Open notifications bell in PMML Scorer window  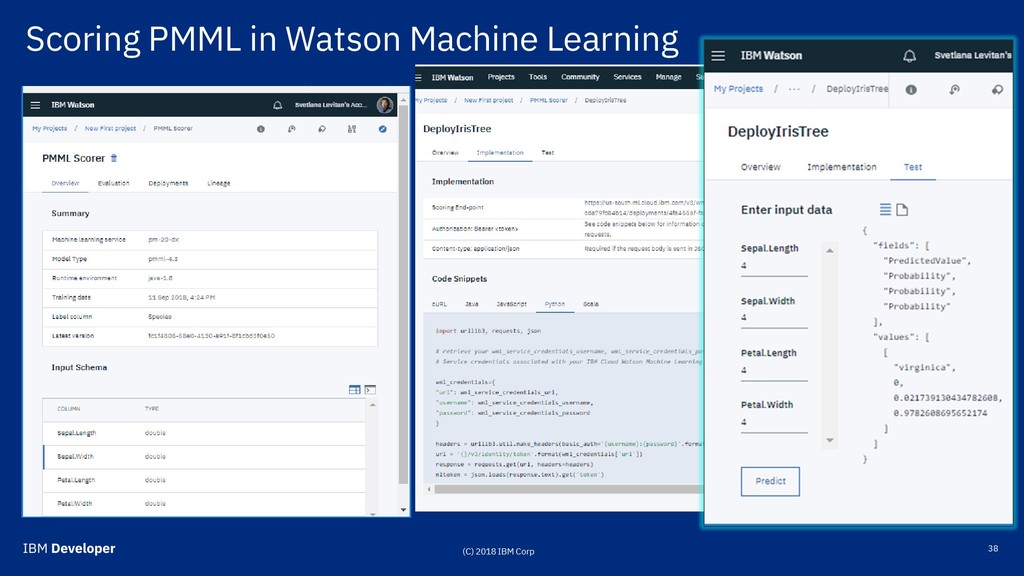coord(278,105)
